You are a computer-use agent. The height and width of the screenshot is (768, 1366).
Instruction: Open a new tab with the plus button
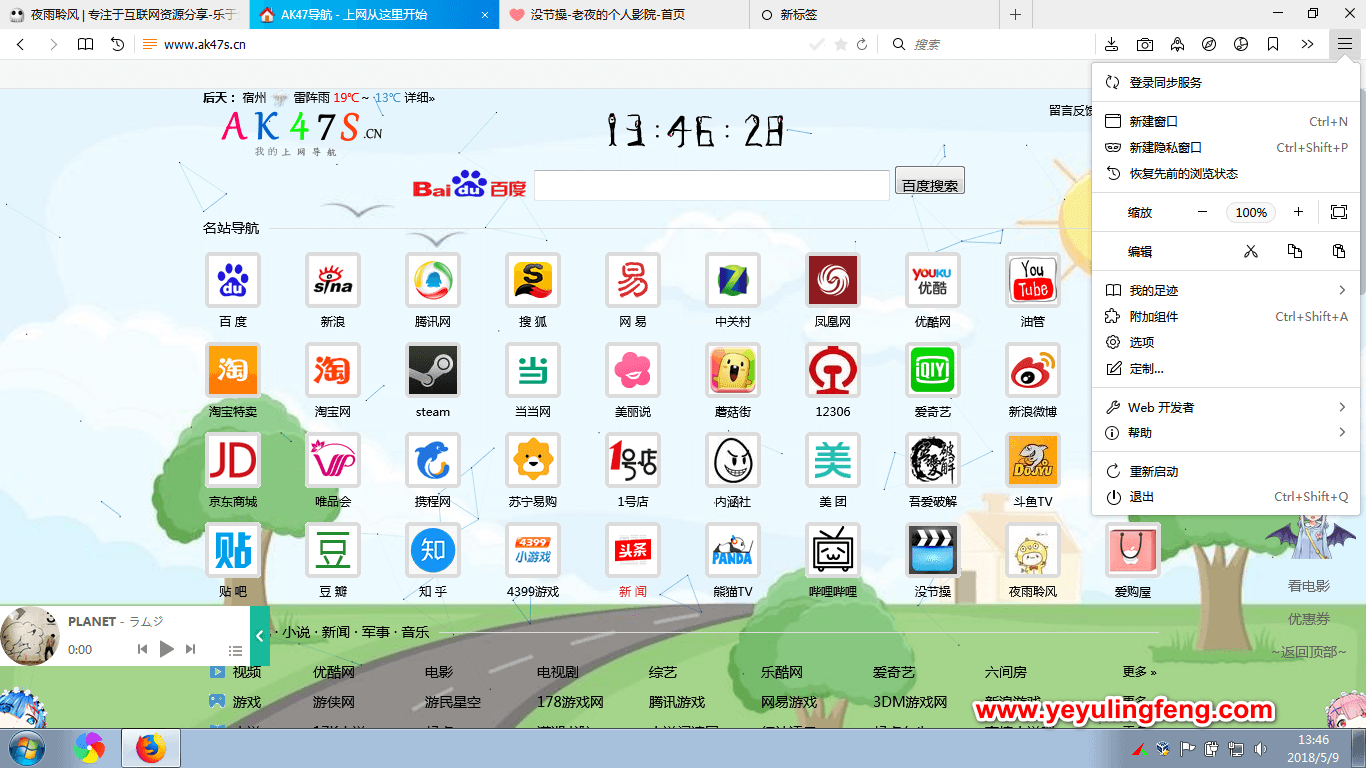1015,14
